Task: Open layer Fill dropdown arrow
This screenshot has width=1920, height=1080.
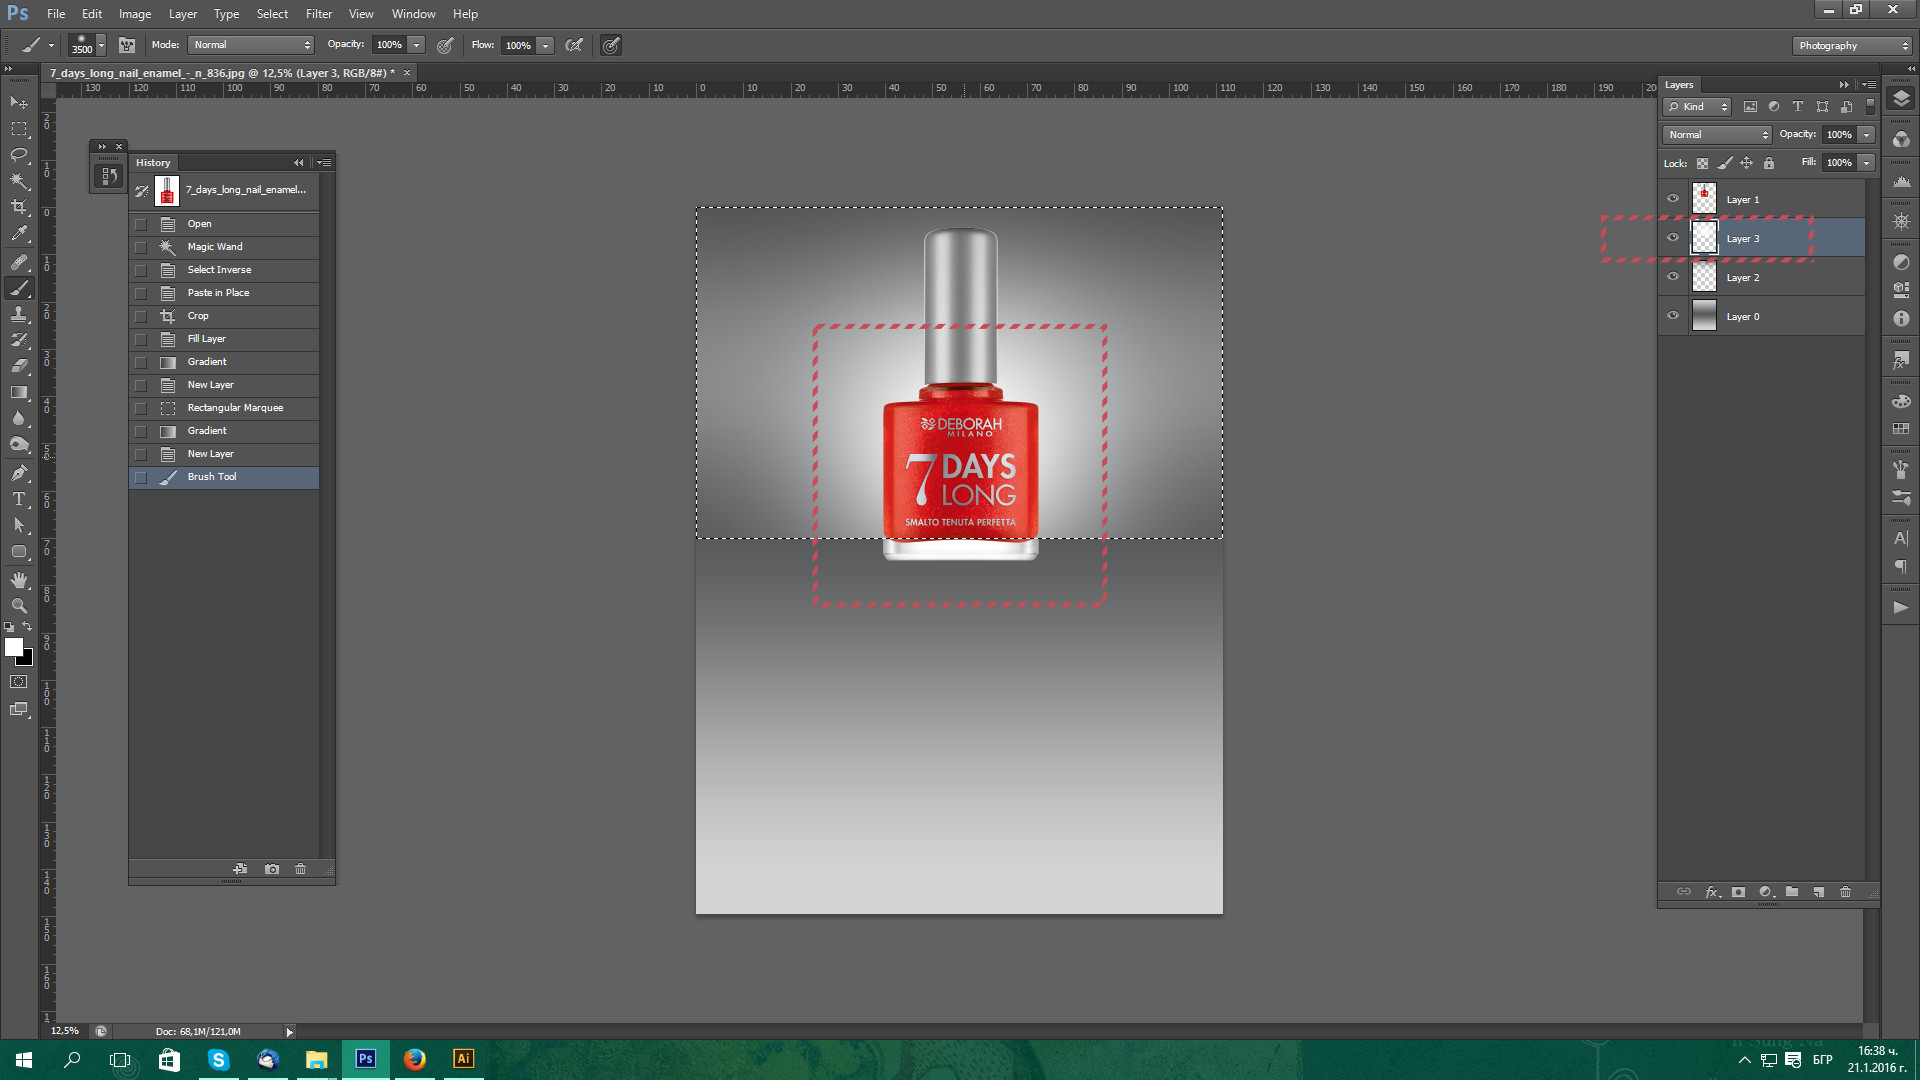Action: (1866, 163)
